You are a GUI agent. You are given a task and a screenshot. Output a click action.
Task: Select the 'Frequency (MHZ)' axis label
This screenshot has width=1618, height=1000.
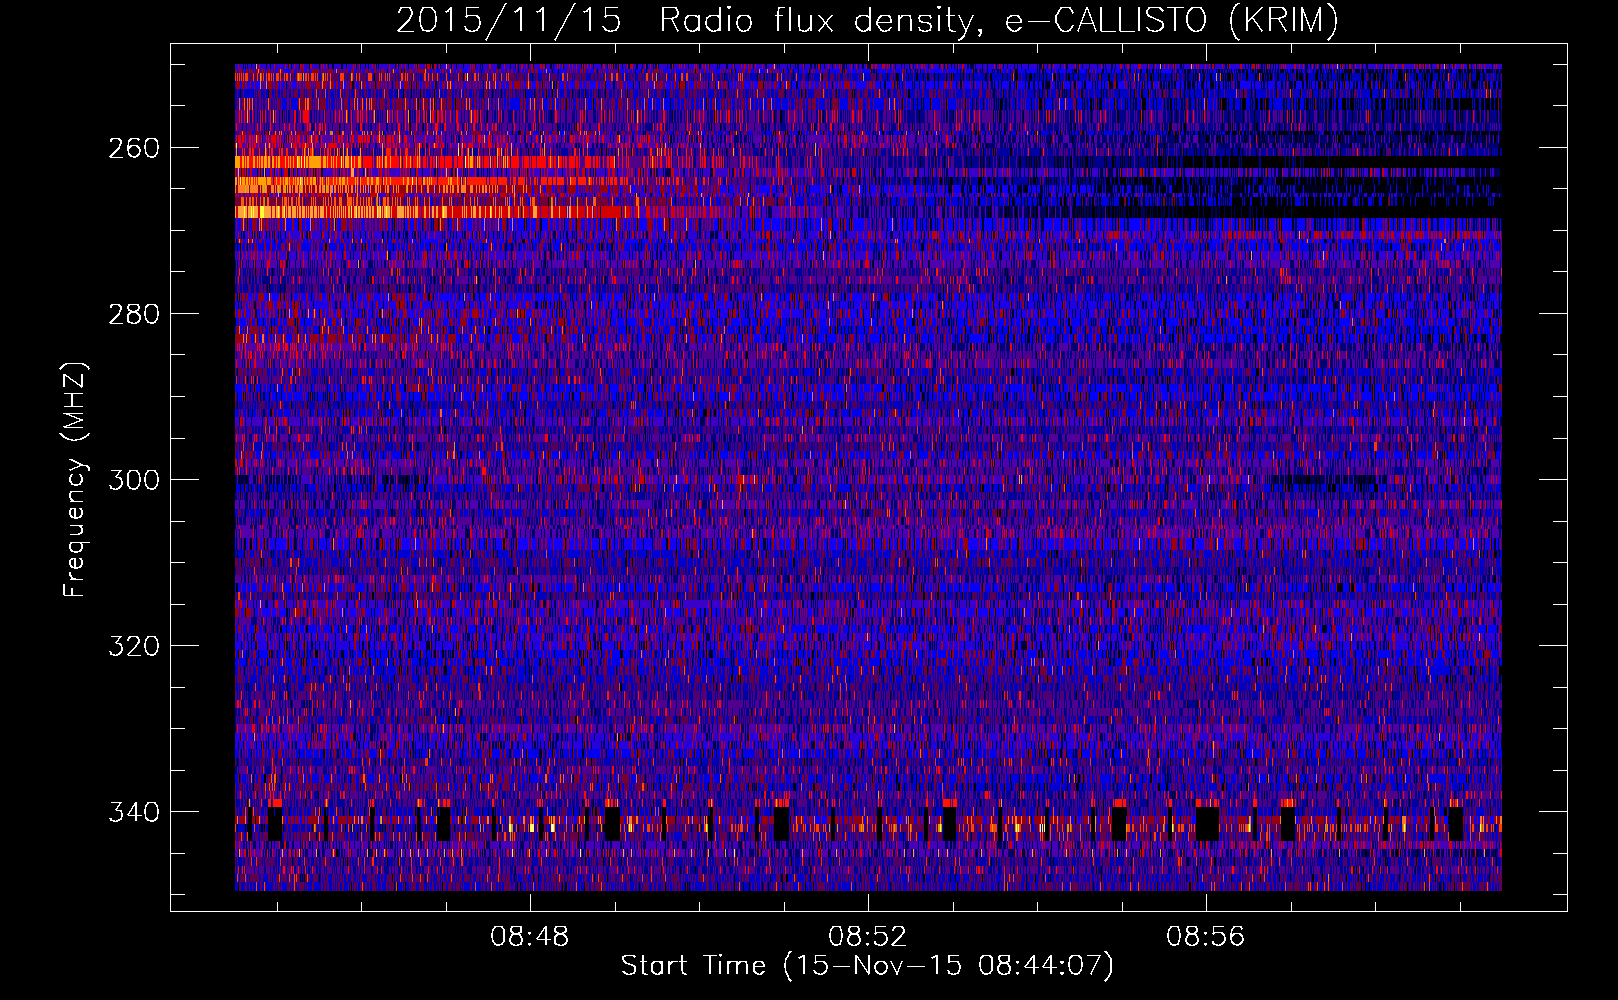point(75,479)
